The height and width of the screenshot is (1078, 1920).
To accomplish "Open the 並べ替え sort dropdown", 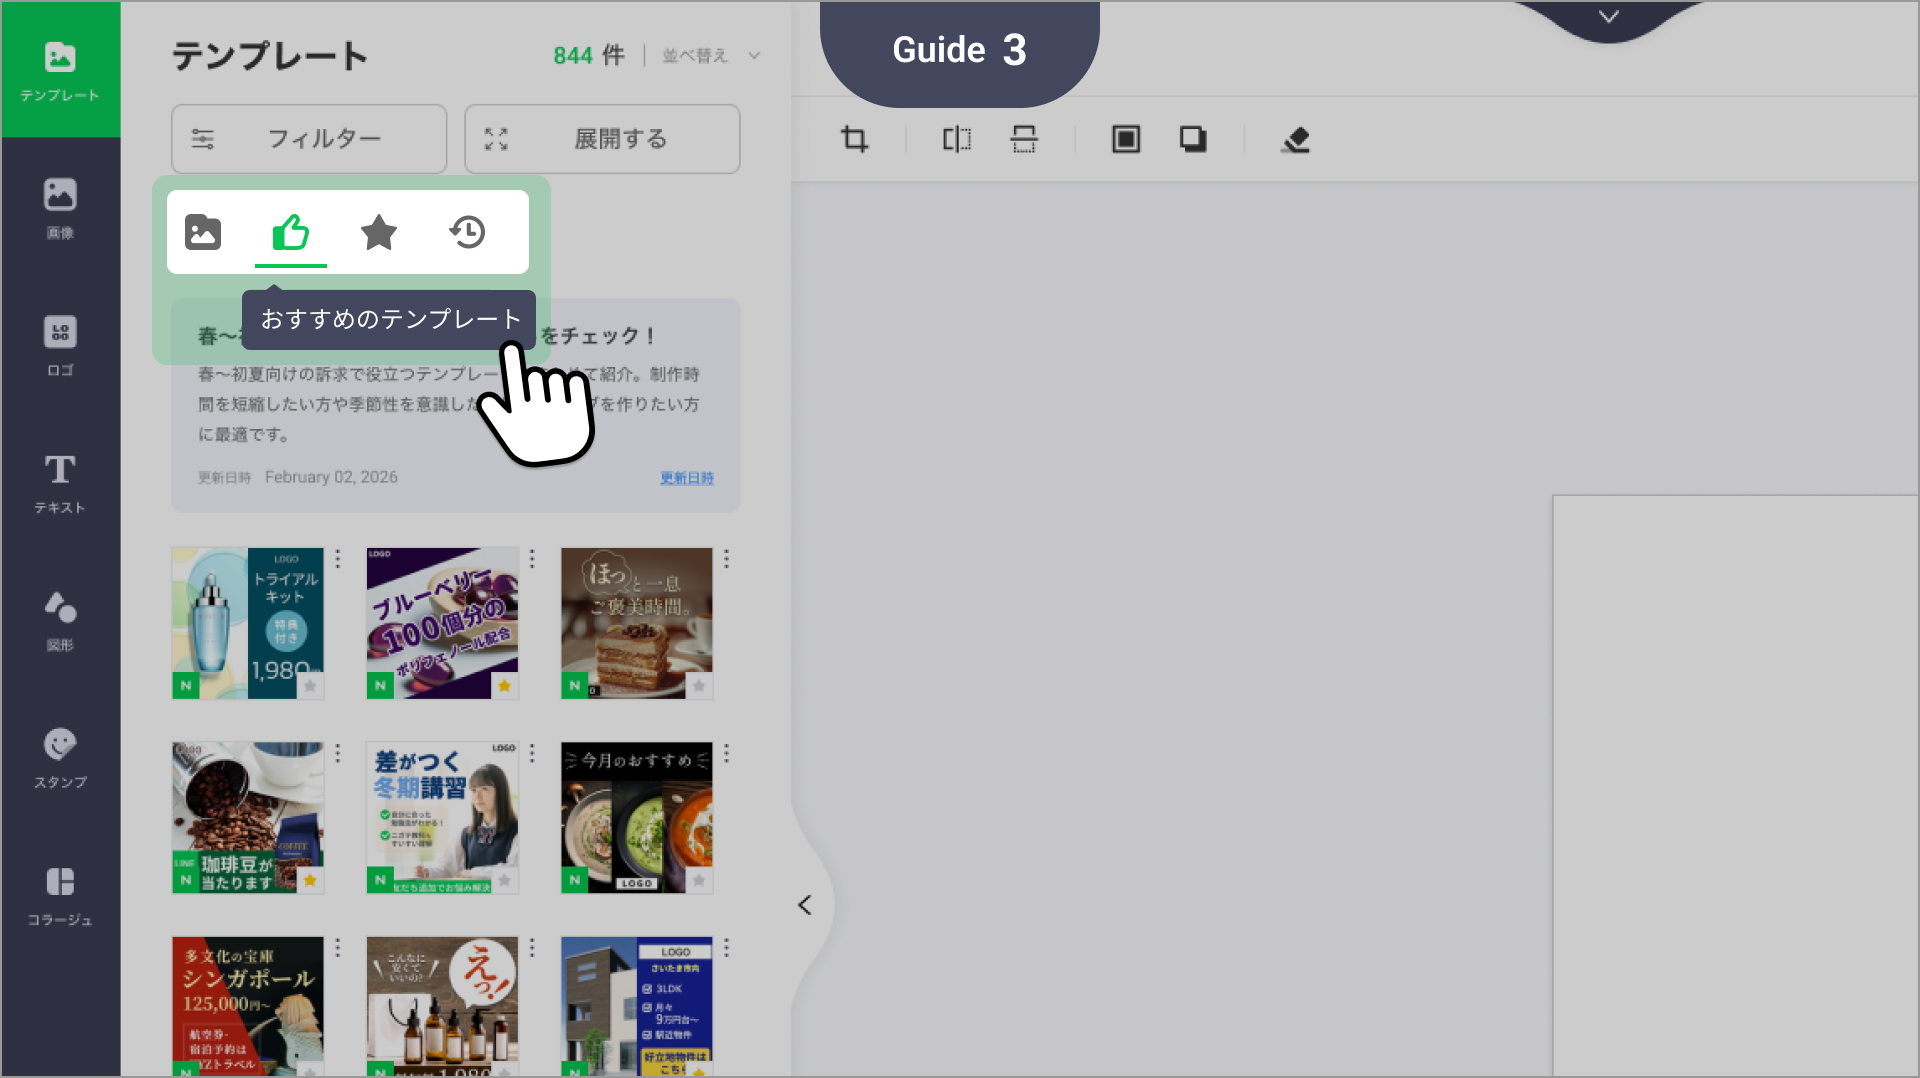I will [710, 56].
